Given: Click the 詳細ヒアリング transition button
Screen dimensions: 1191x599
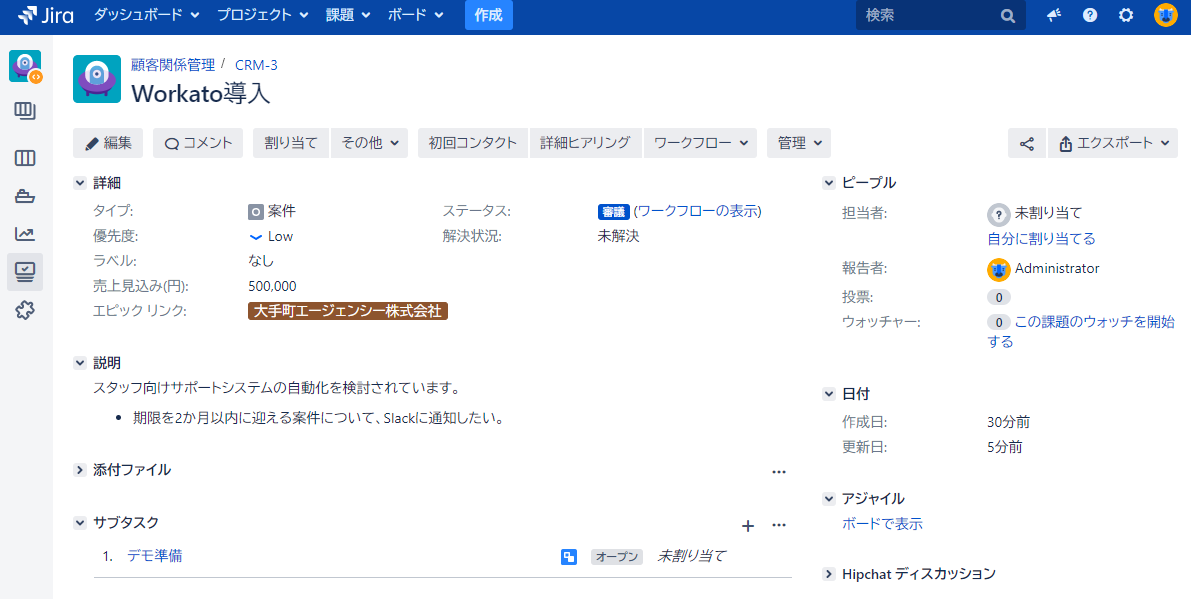Looking at the screenshot, I should [x=586, y=143].
